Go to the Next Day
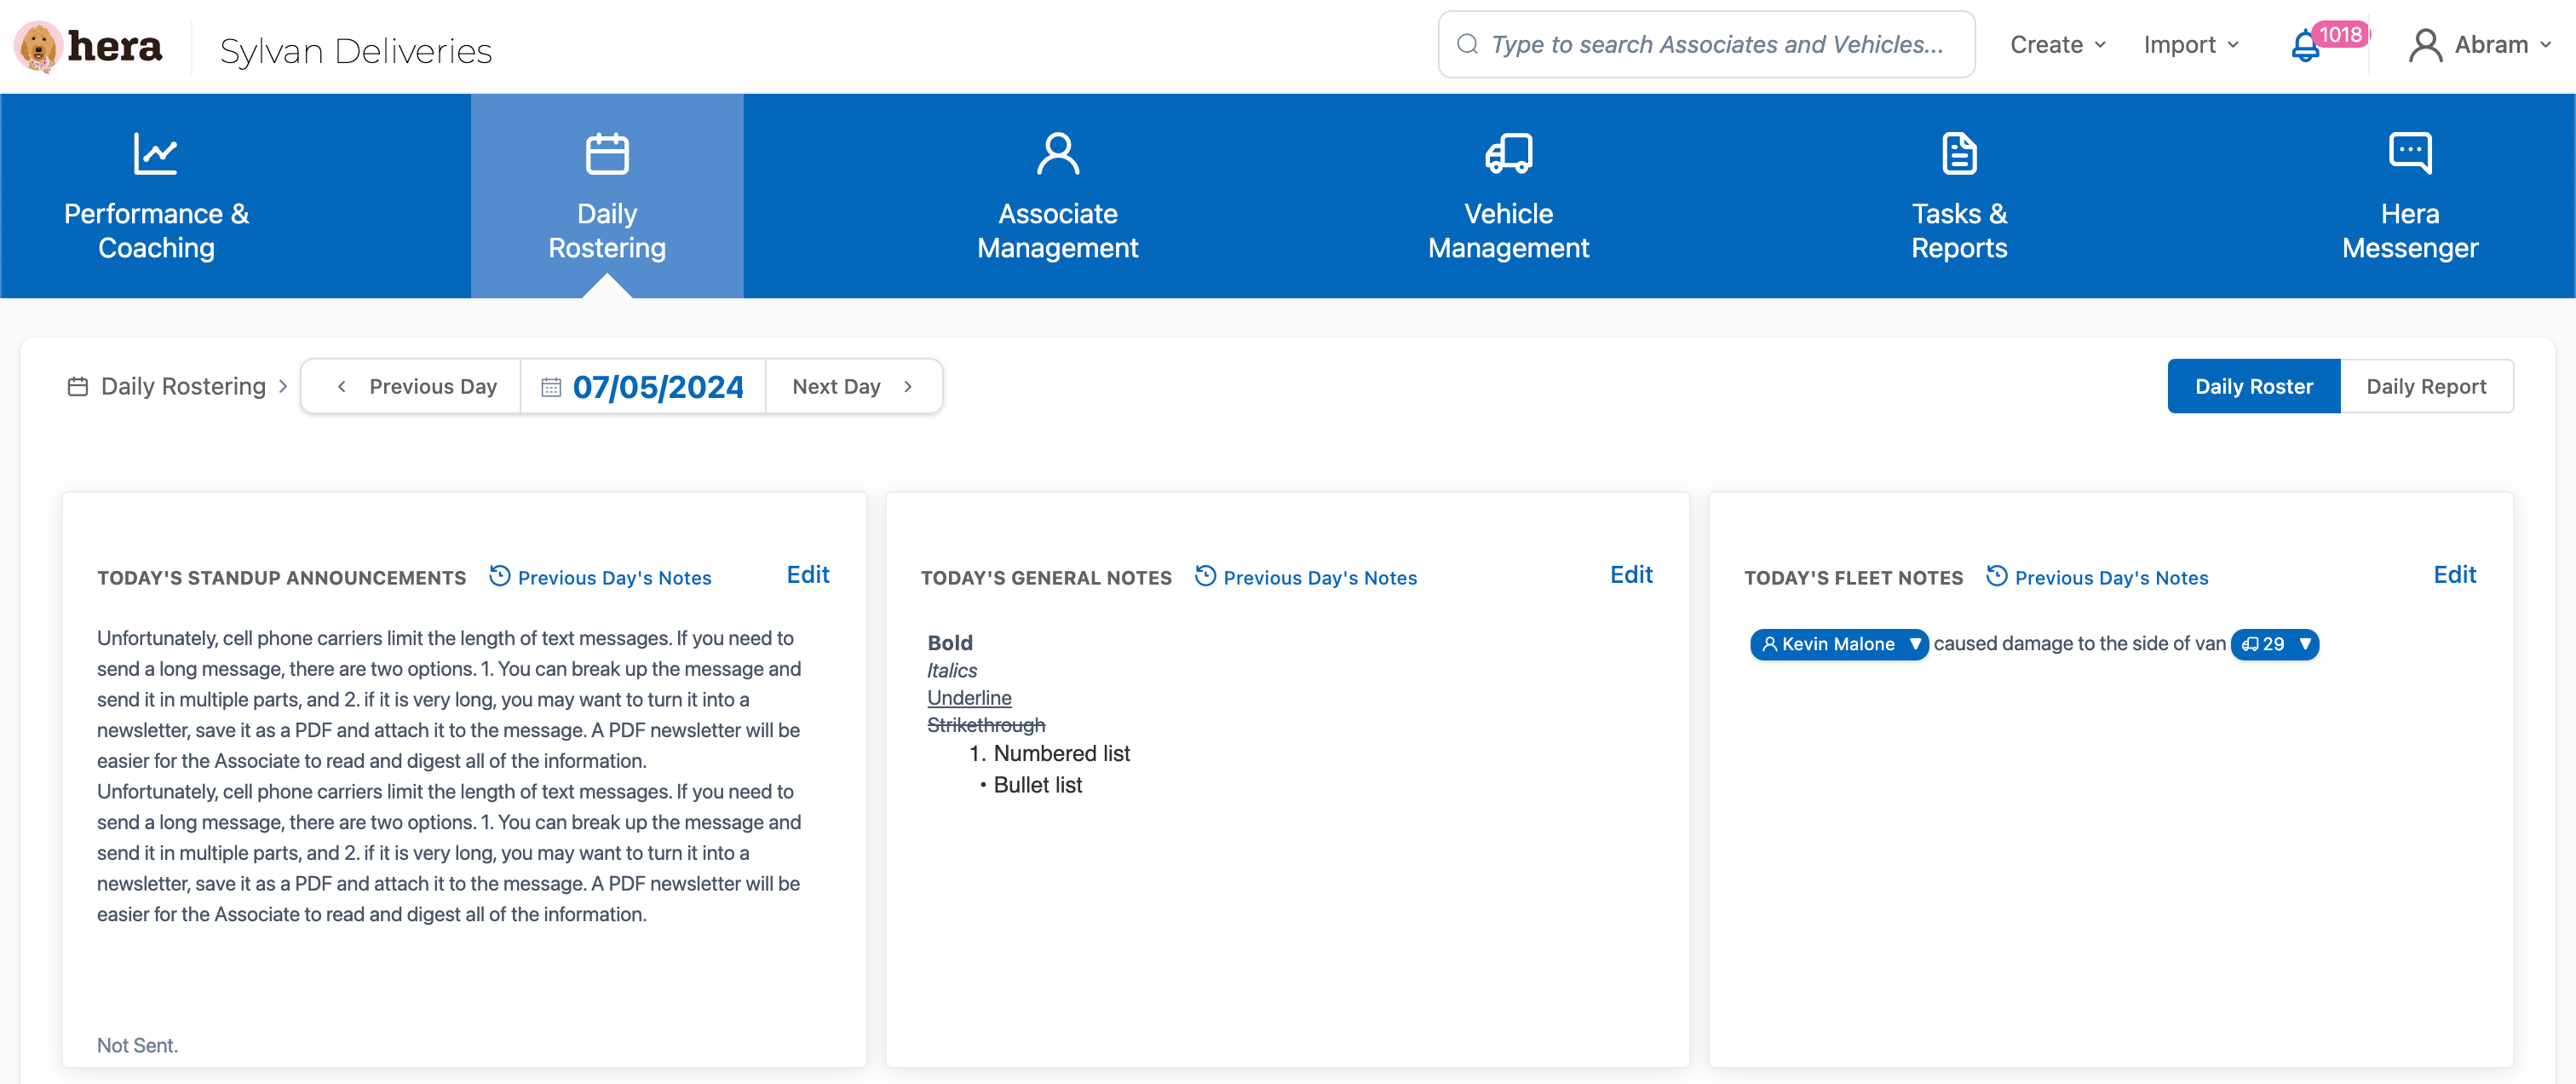 tap(853, 387)
